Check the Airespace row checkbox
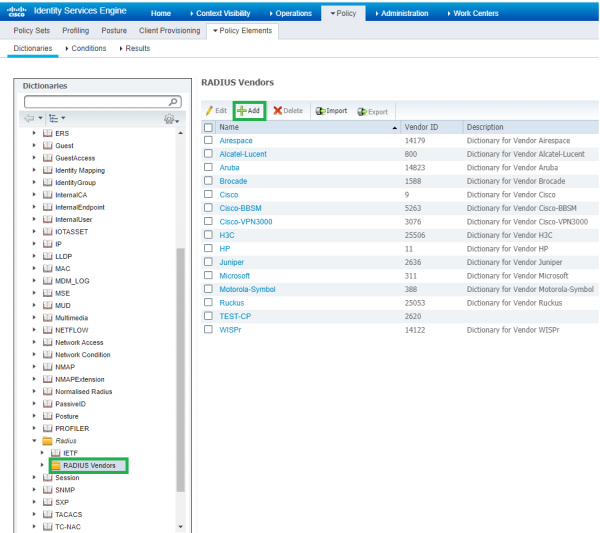Screen dimensions: 600x533 coord(208,141)
